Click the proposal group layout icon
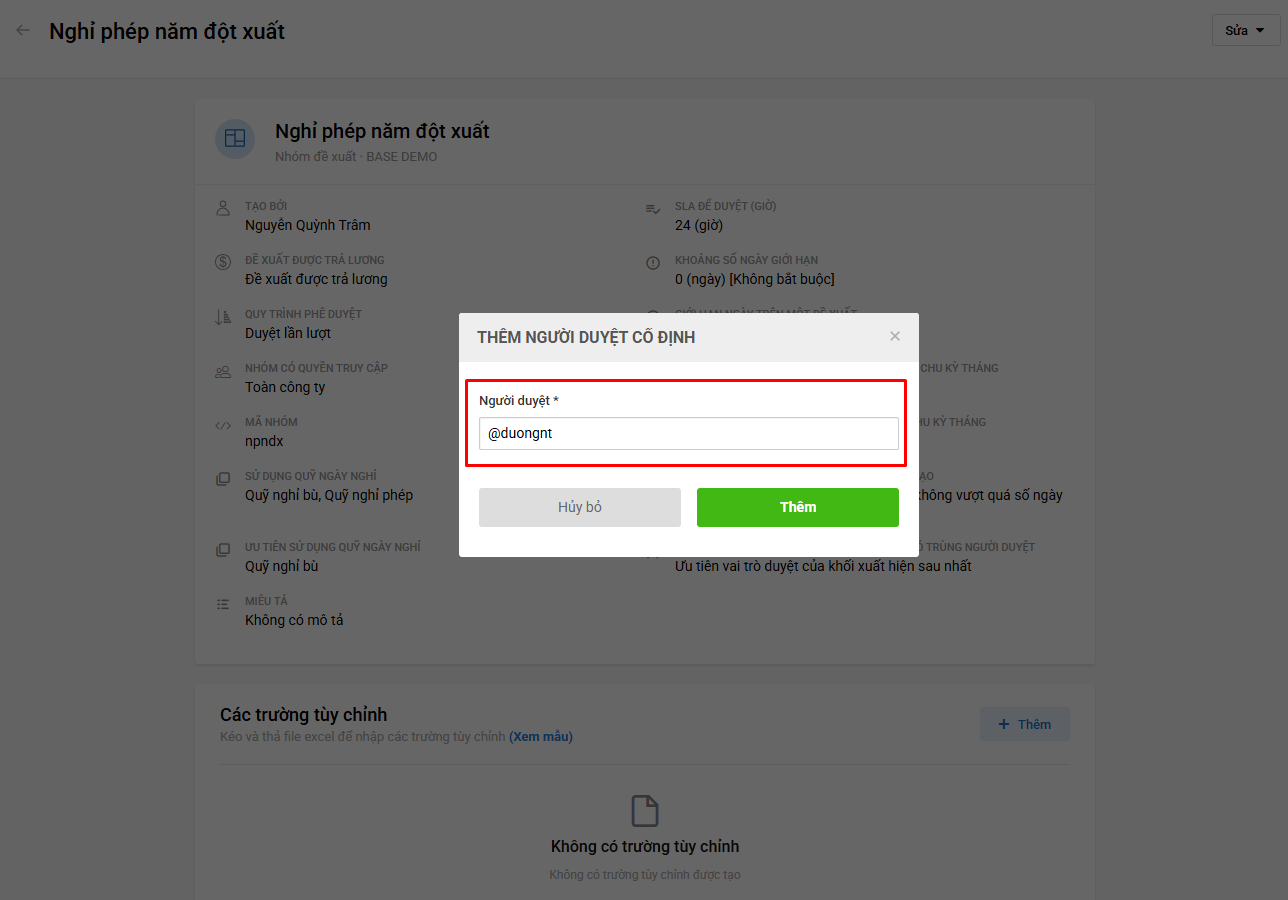The image size is (1288, 900). tap(235, 138)
